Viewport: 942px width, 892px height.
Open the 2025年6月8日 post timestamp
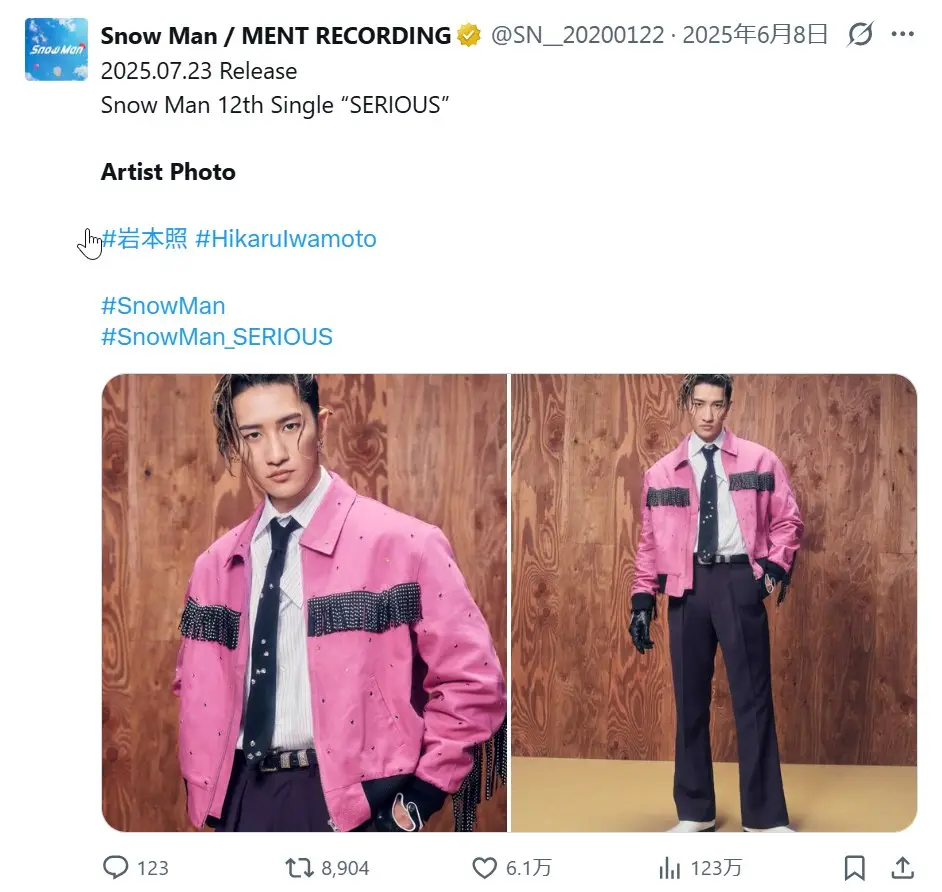[755, 35]
